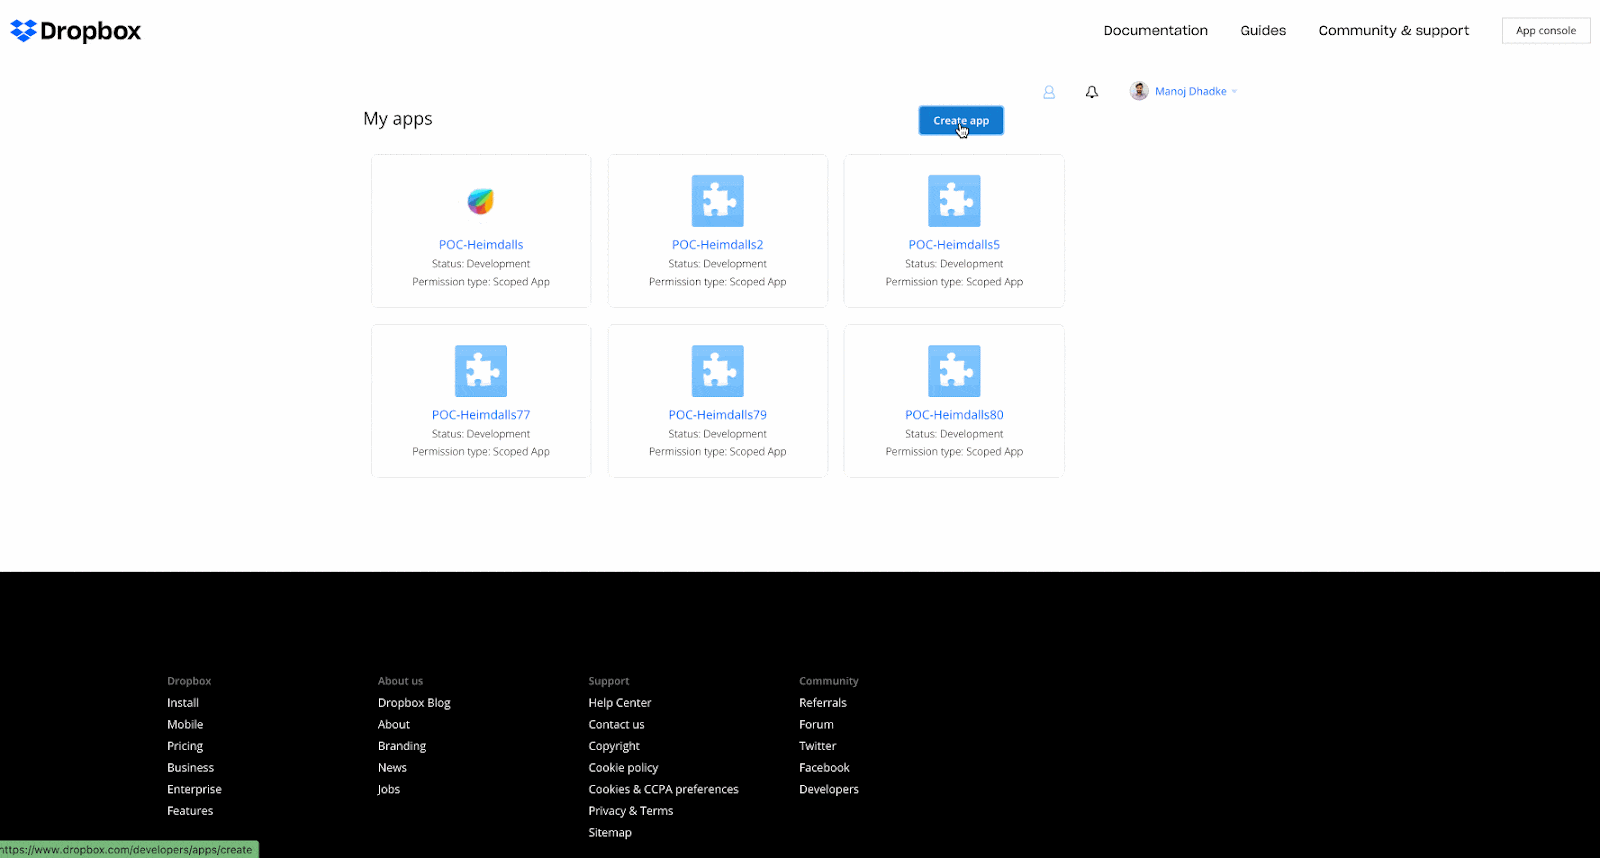Open the Dropbox Blog footer link
The width and height of the screenshot is (1600, 858).
(414, 703)
